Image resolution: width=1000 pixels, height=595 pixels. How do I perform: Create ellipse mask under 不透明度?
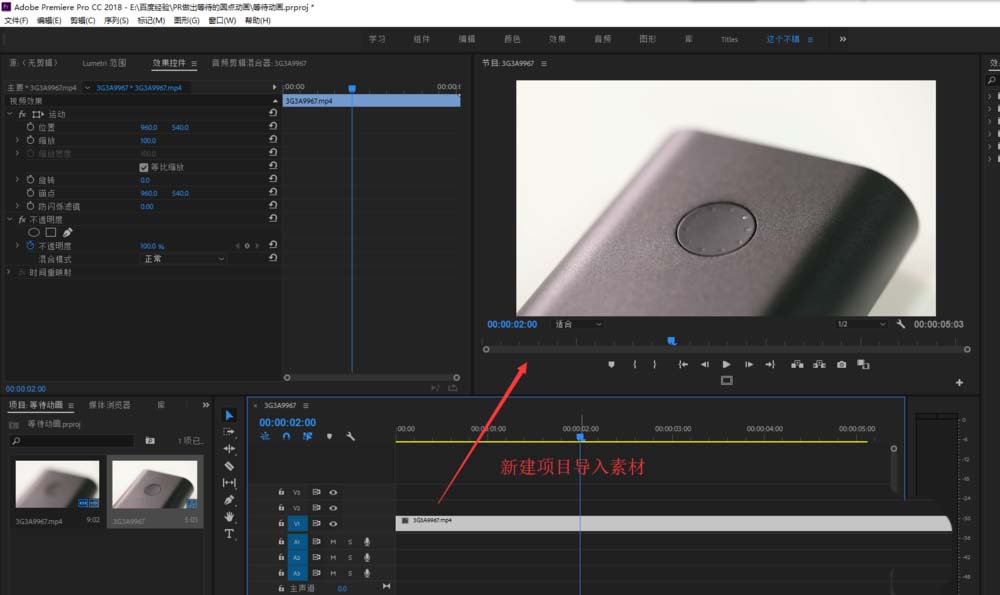(x=34, y=233)
